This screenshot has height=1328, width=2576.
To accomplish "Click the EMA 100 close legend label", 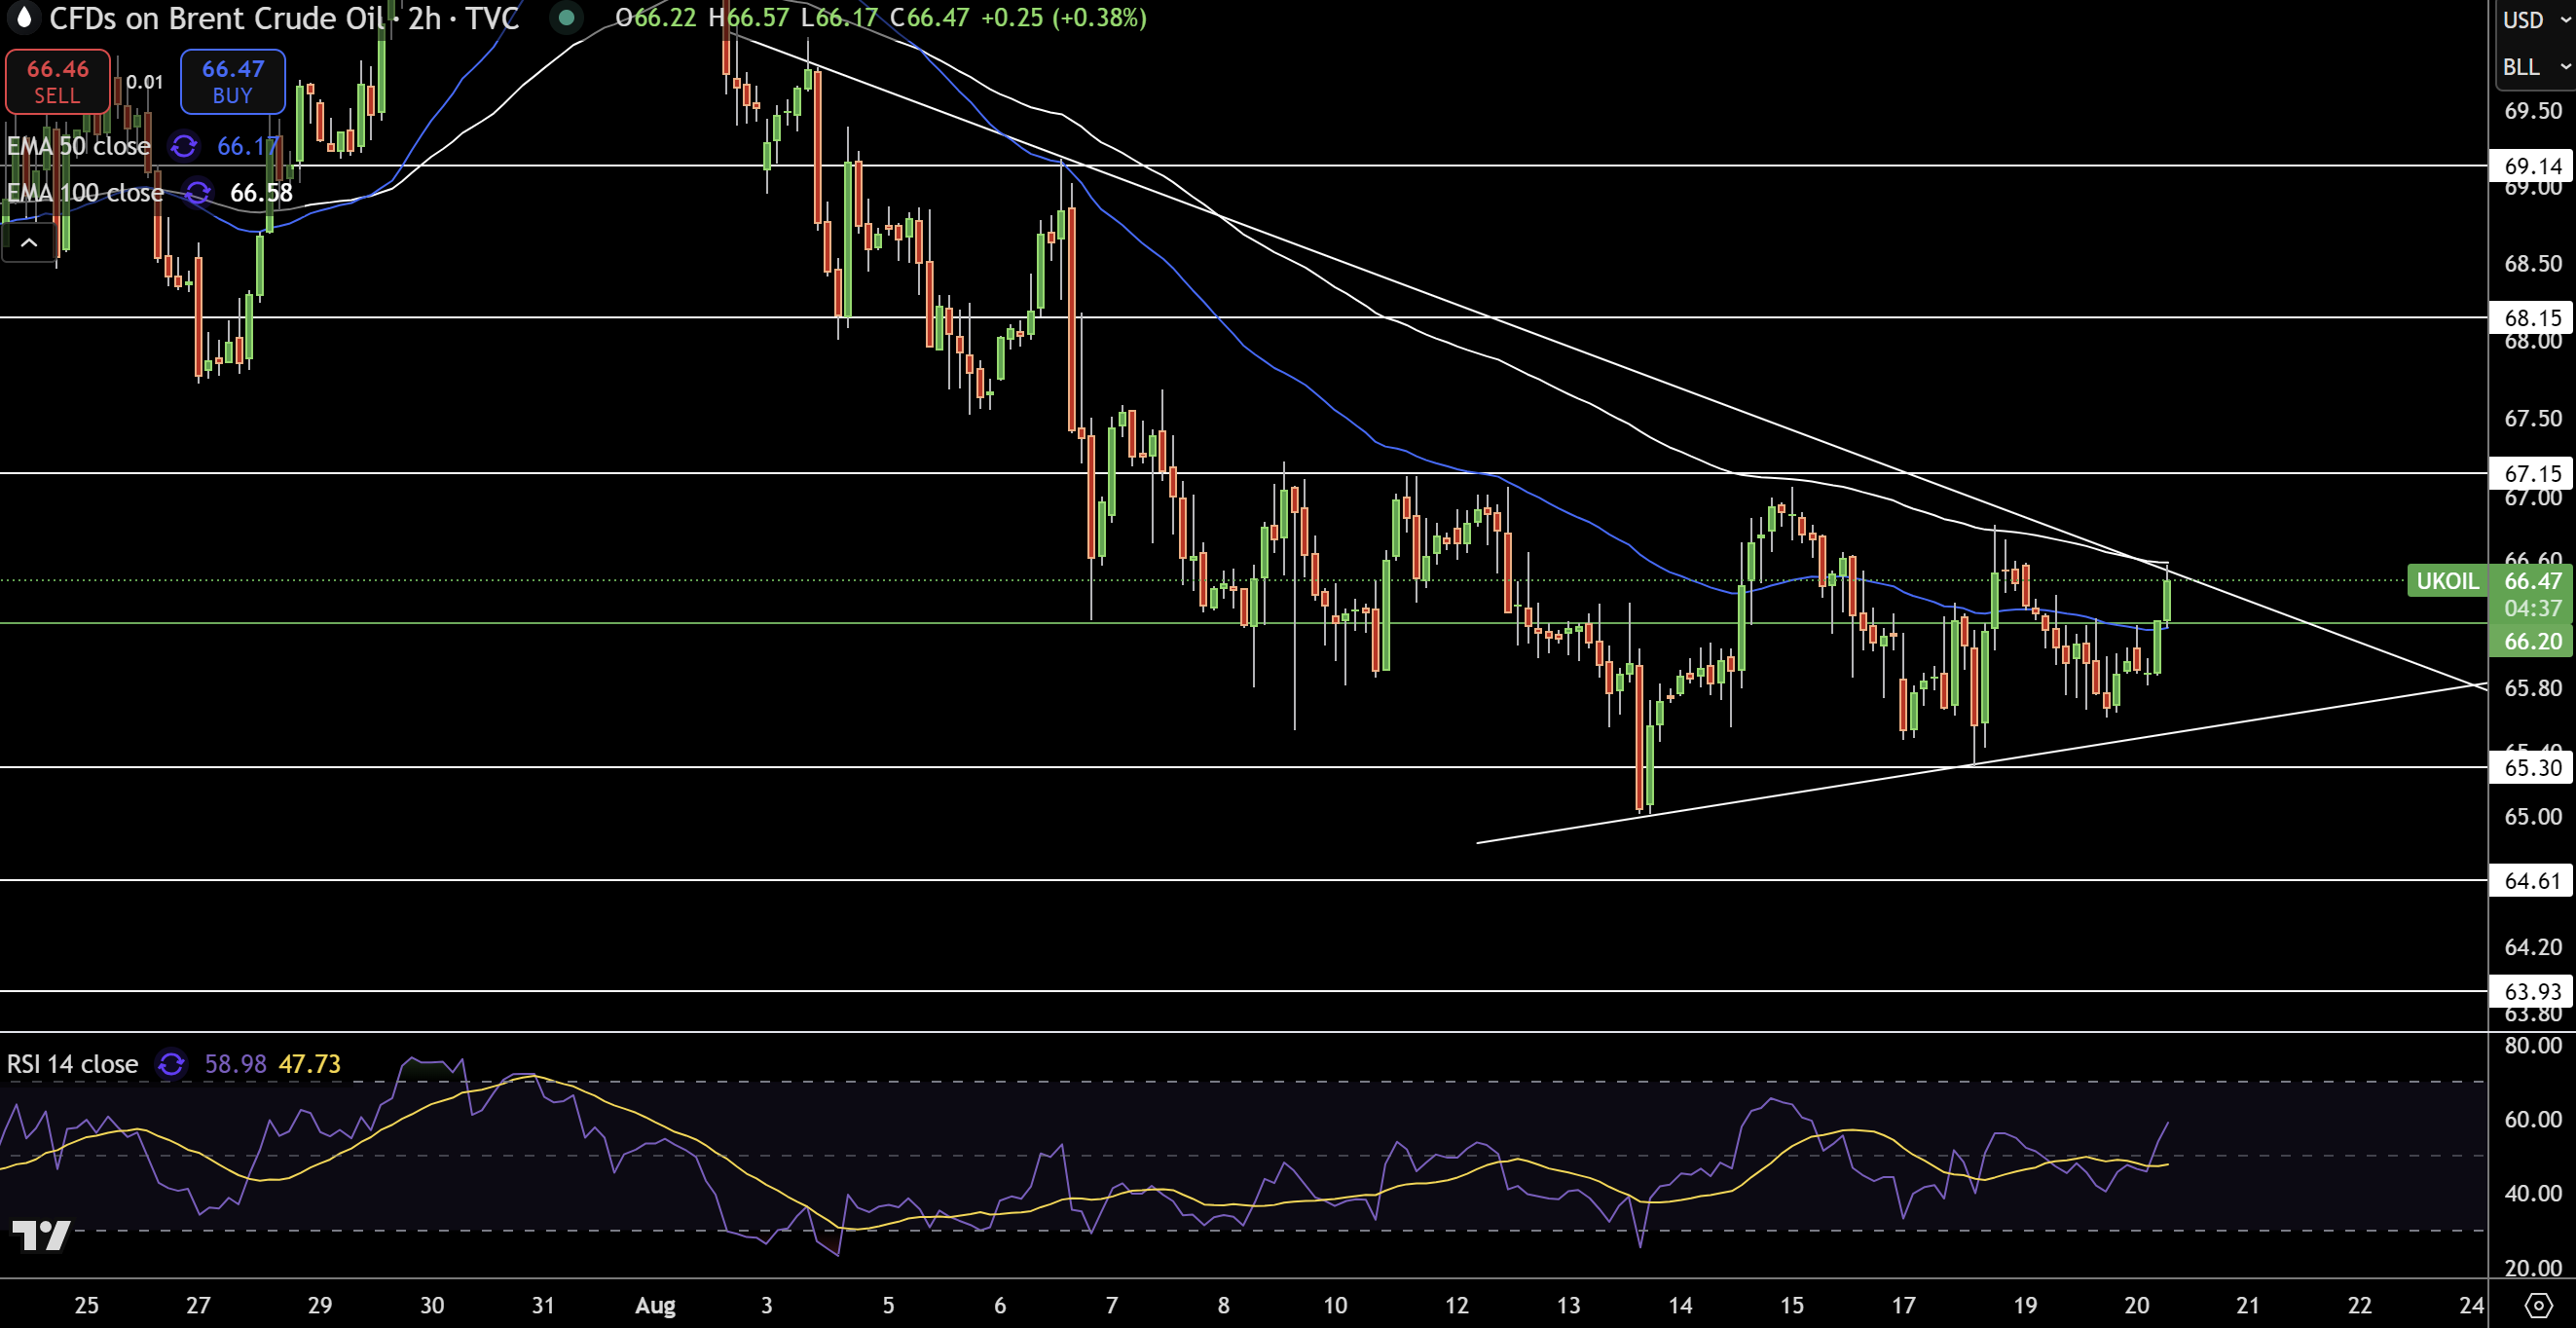I will [x=85, y=192].
